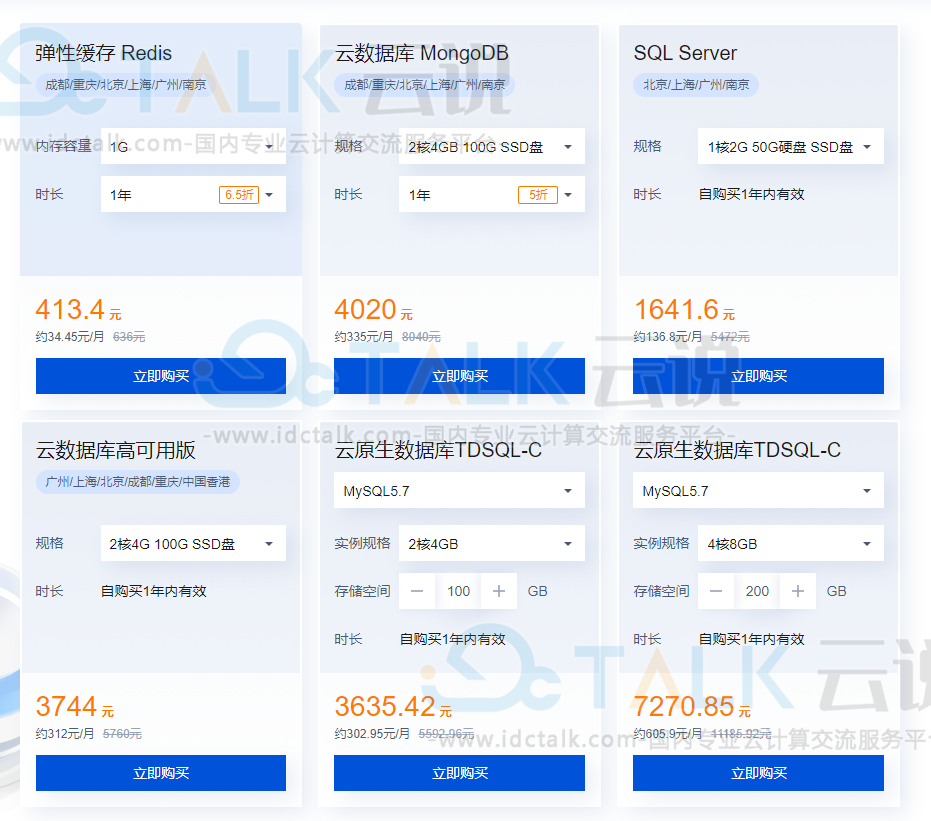Click the struck-through original price 5472元
This screenshot has height=821, width=931.
pos(730,337)
